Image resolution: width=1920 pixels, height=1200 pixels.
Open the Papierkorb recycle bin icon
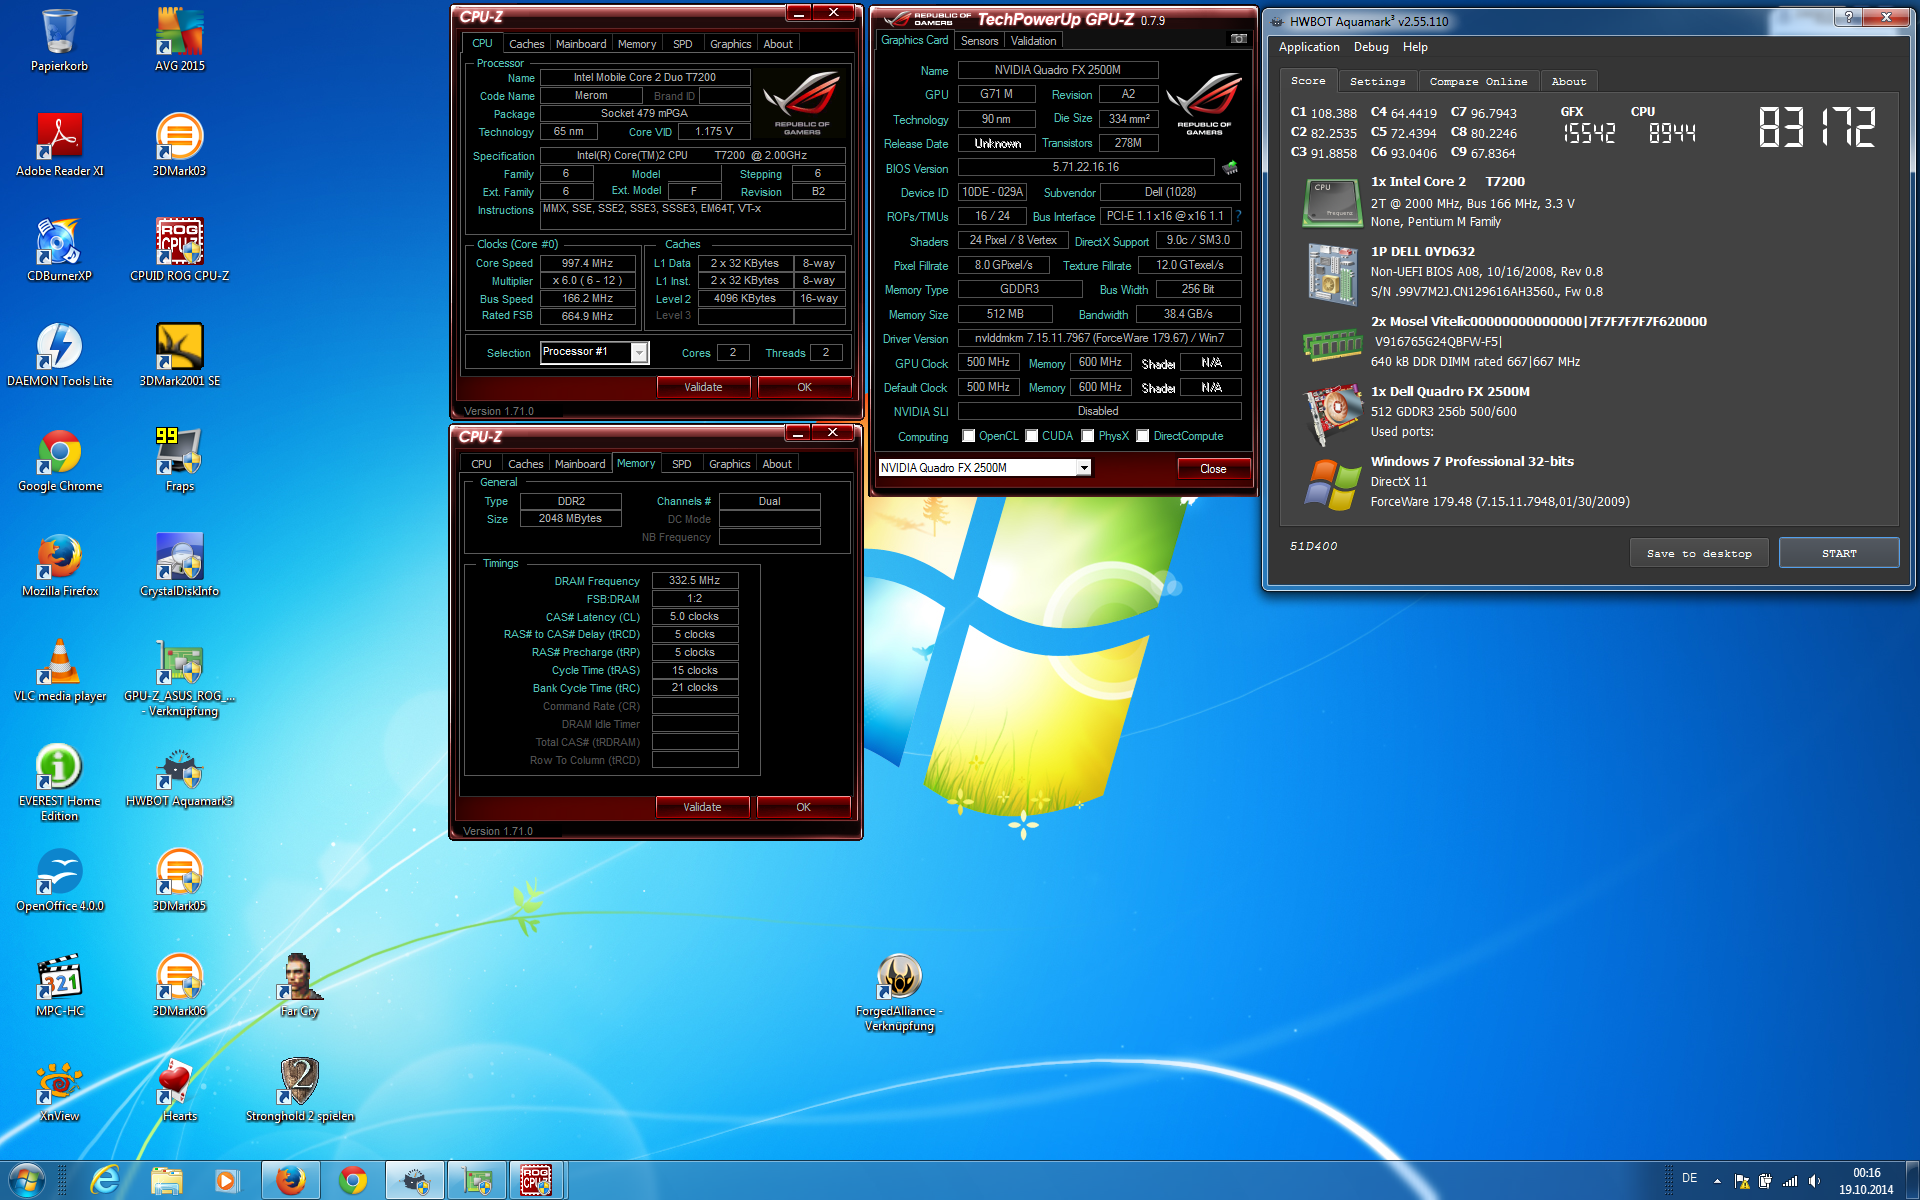click(x=60, y=40)
